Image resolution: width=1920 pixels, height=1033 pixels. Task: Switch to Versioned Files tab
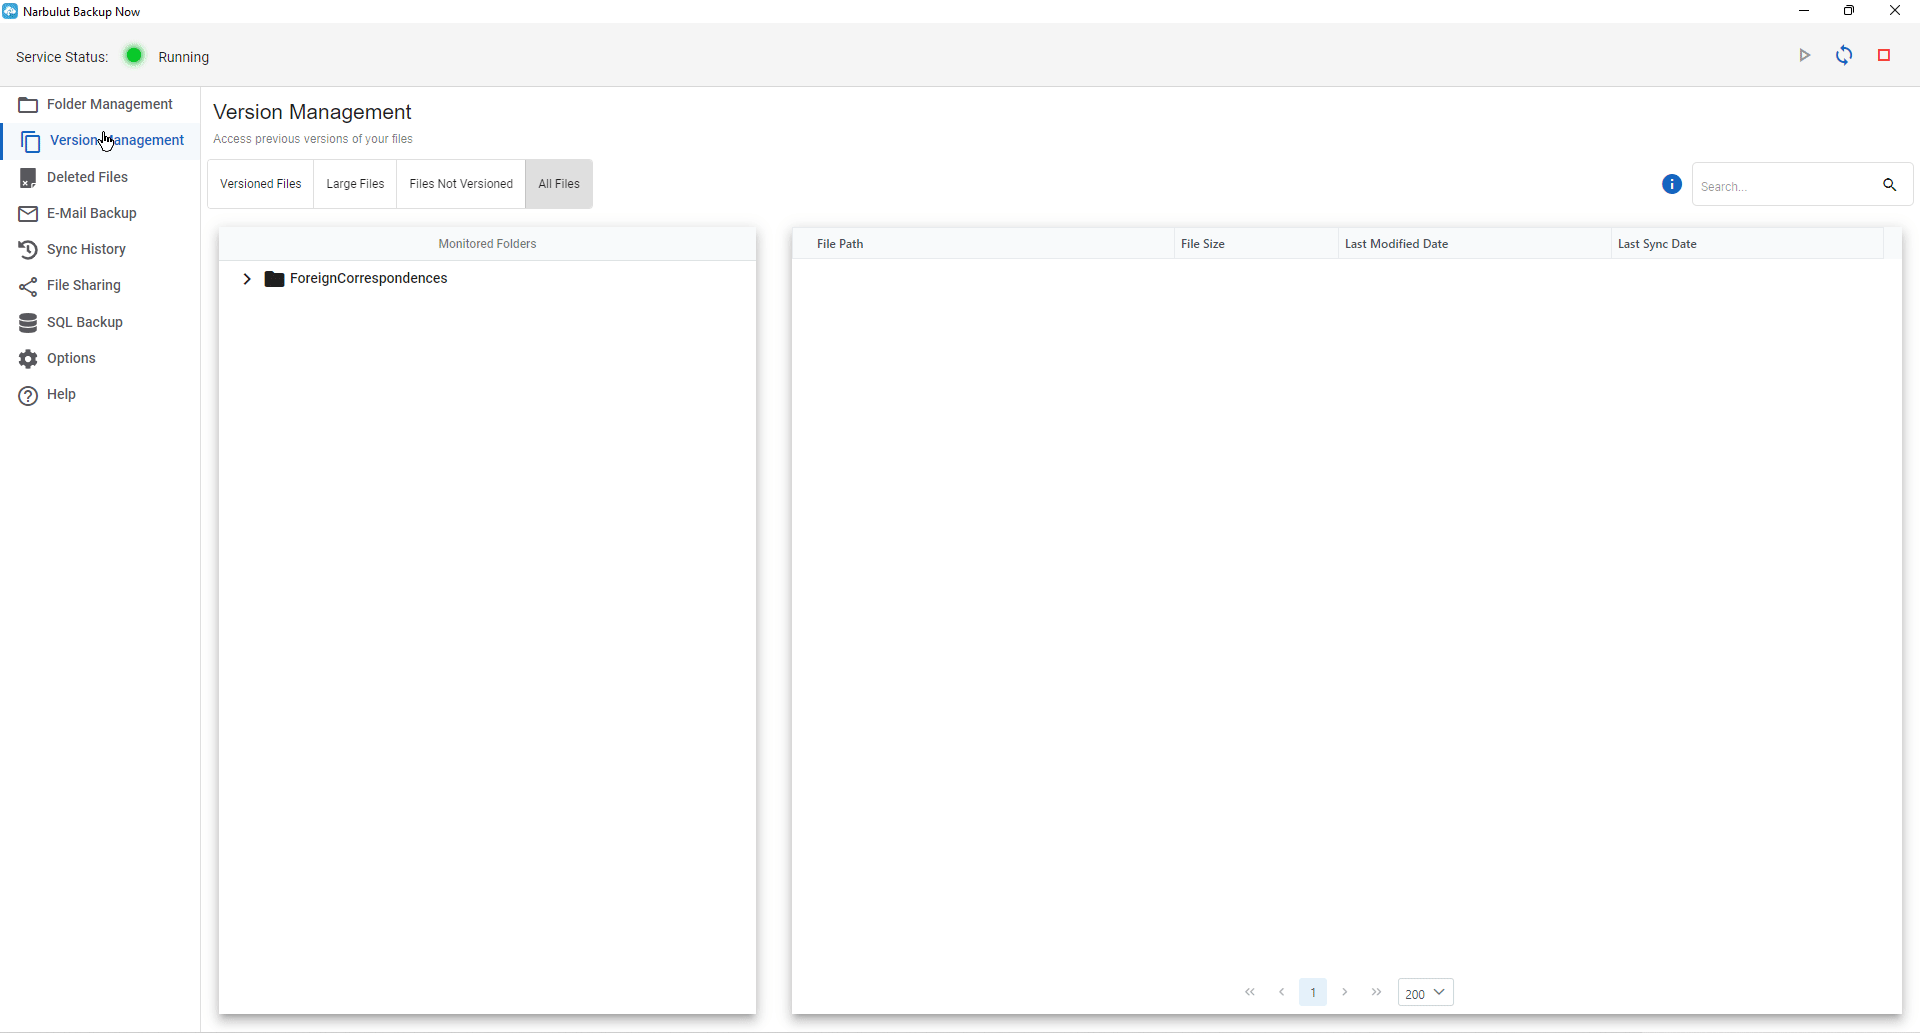[261, 184]
